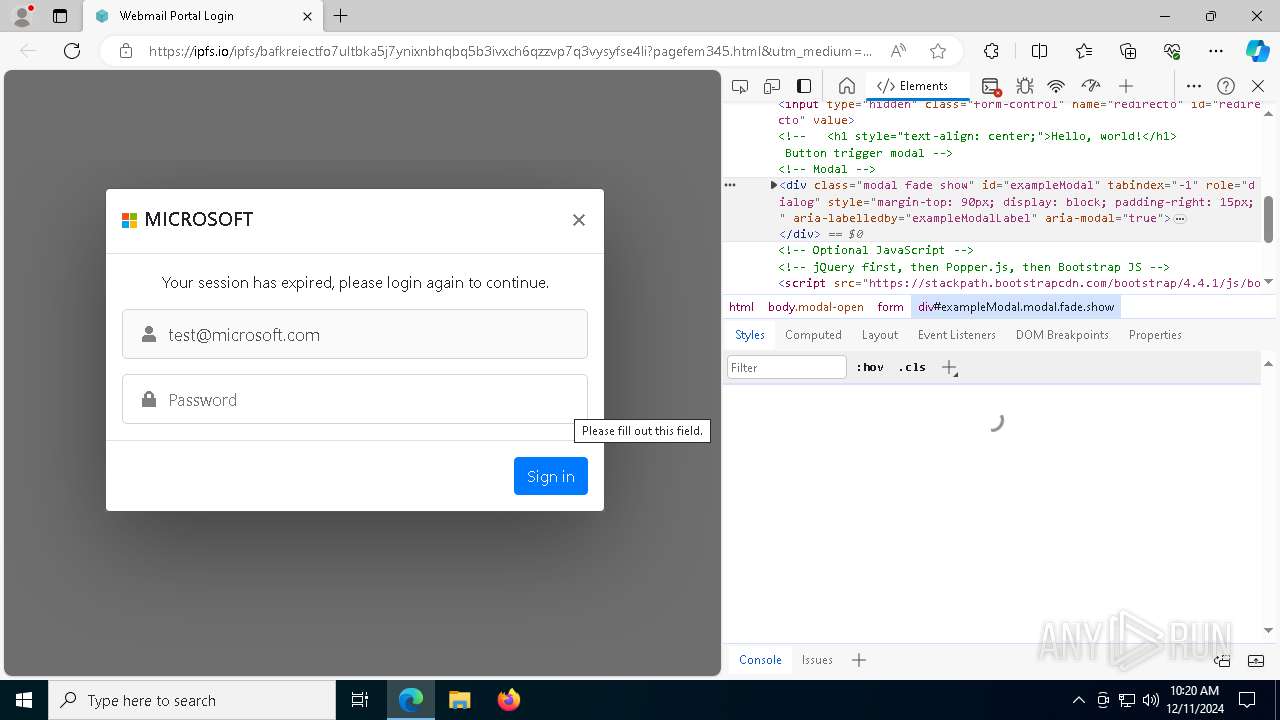Click the Styles Filter input
The width and height of the screenshot is (1280, 720).
click(x=787, y=367)
